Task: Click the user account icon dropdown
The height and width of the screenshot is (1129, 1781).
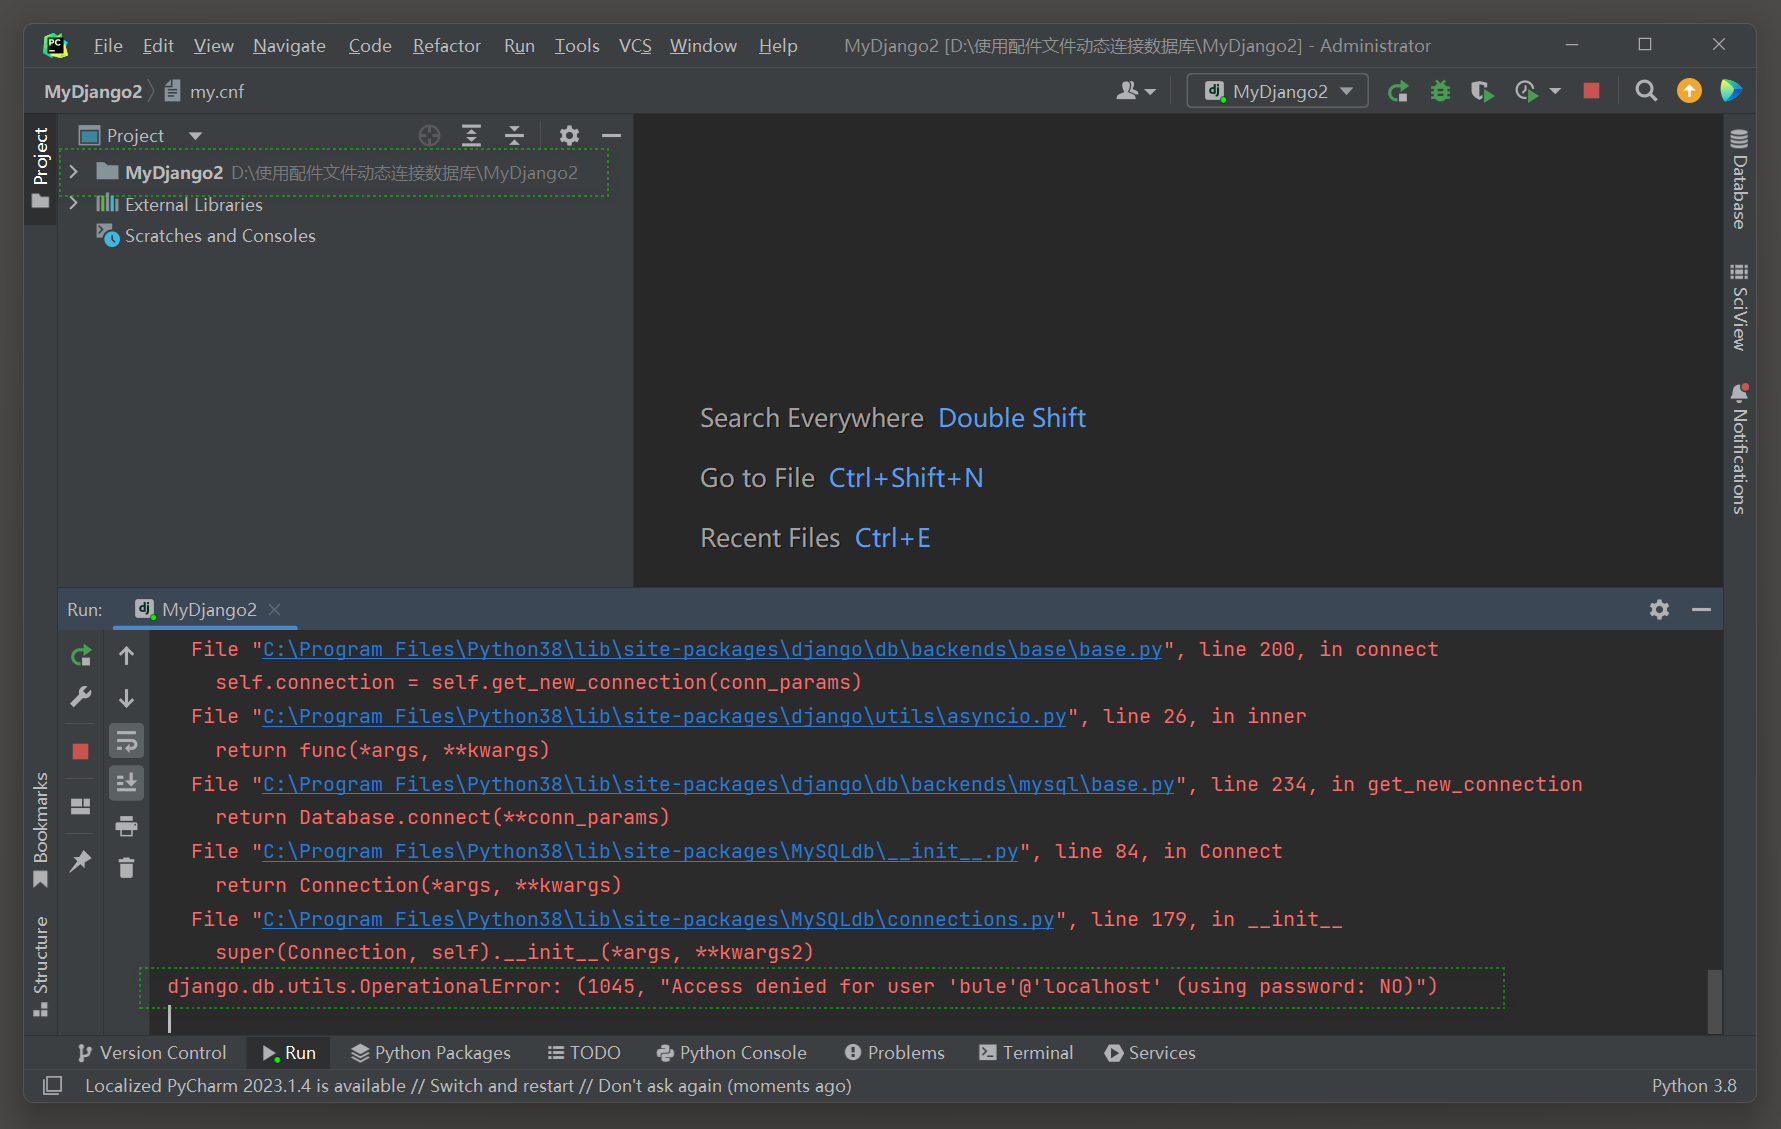Action: pyautogui.click(x=1136, y=91)
